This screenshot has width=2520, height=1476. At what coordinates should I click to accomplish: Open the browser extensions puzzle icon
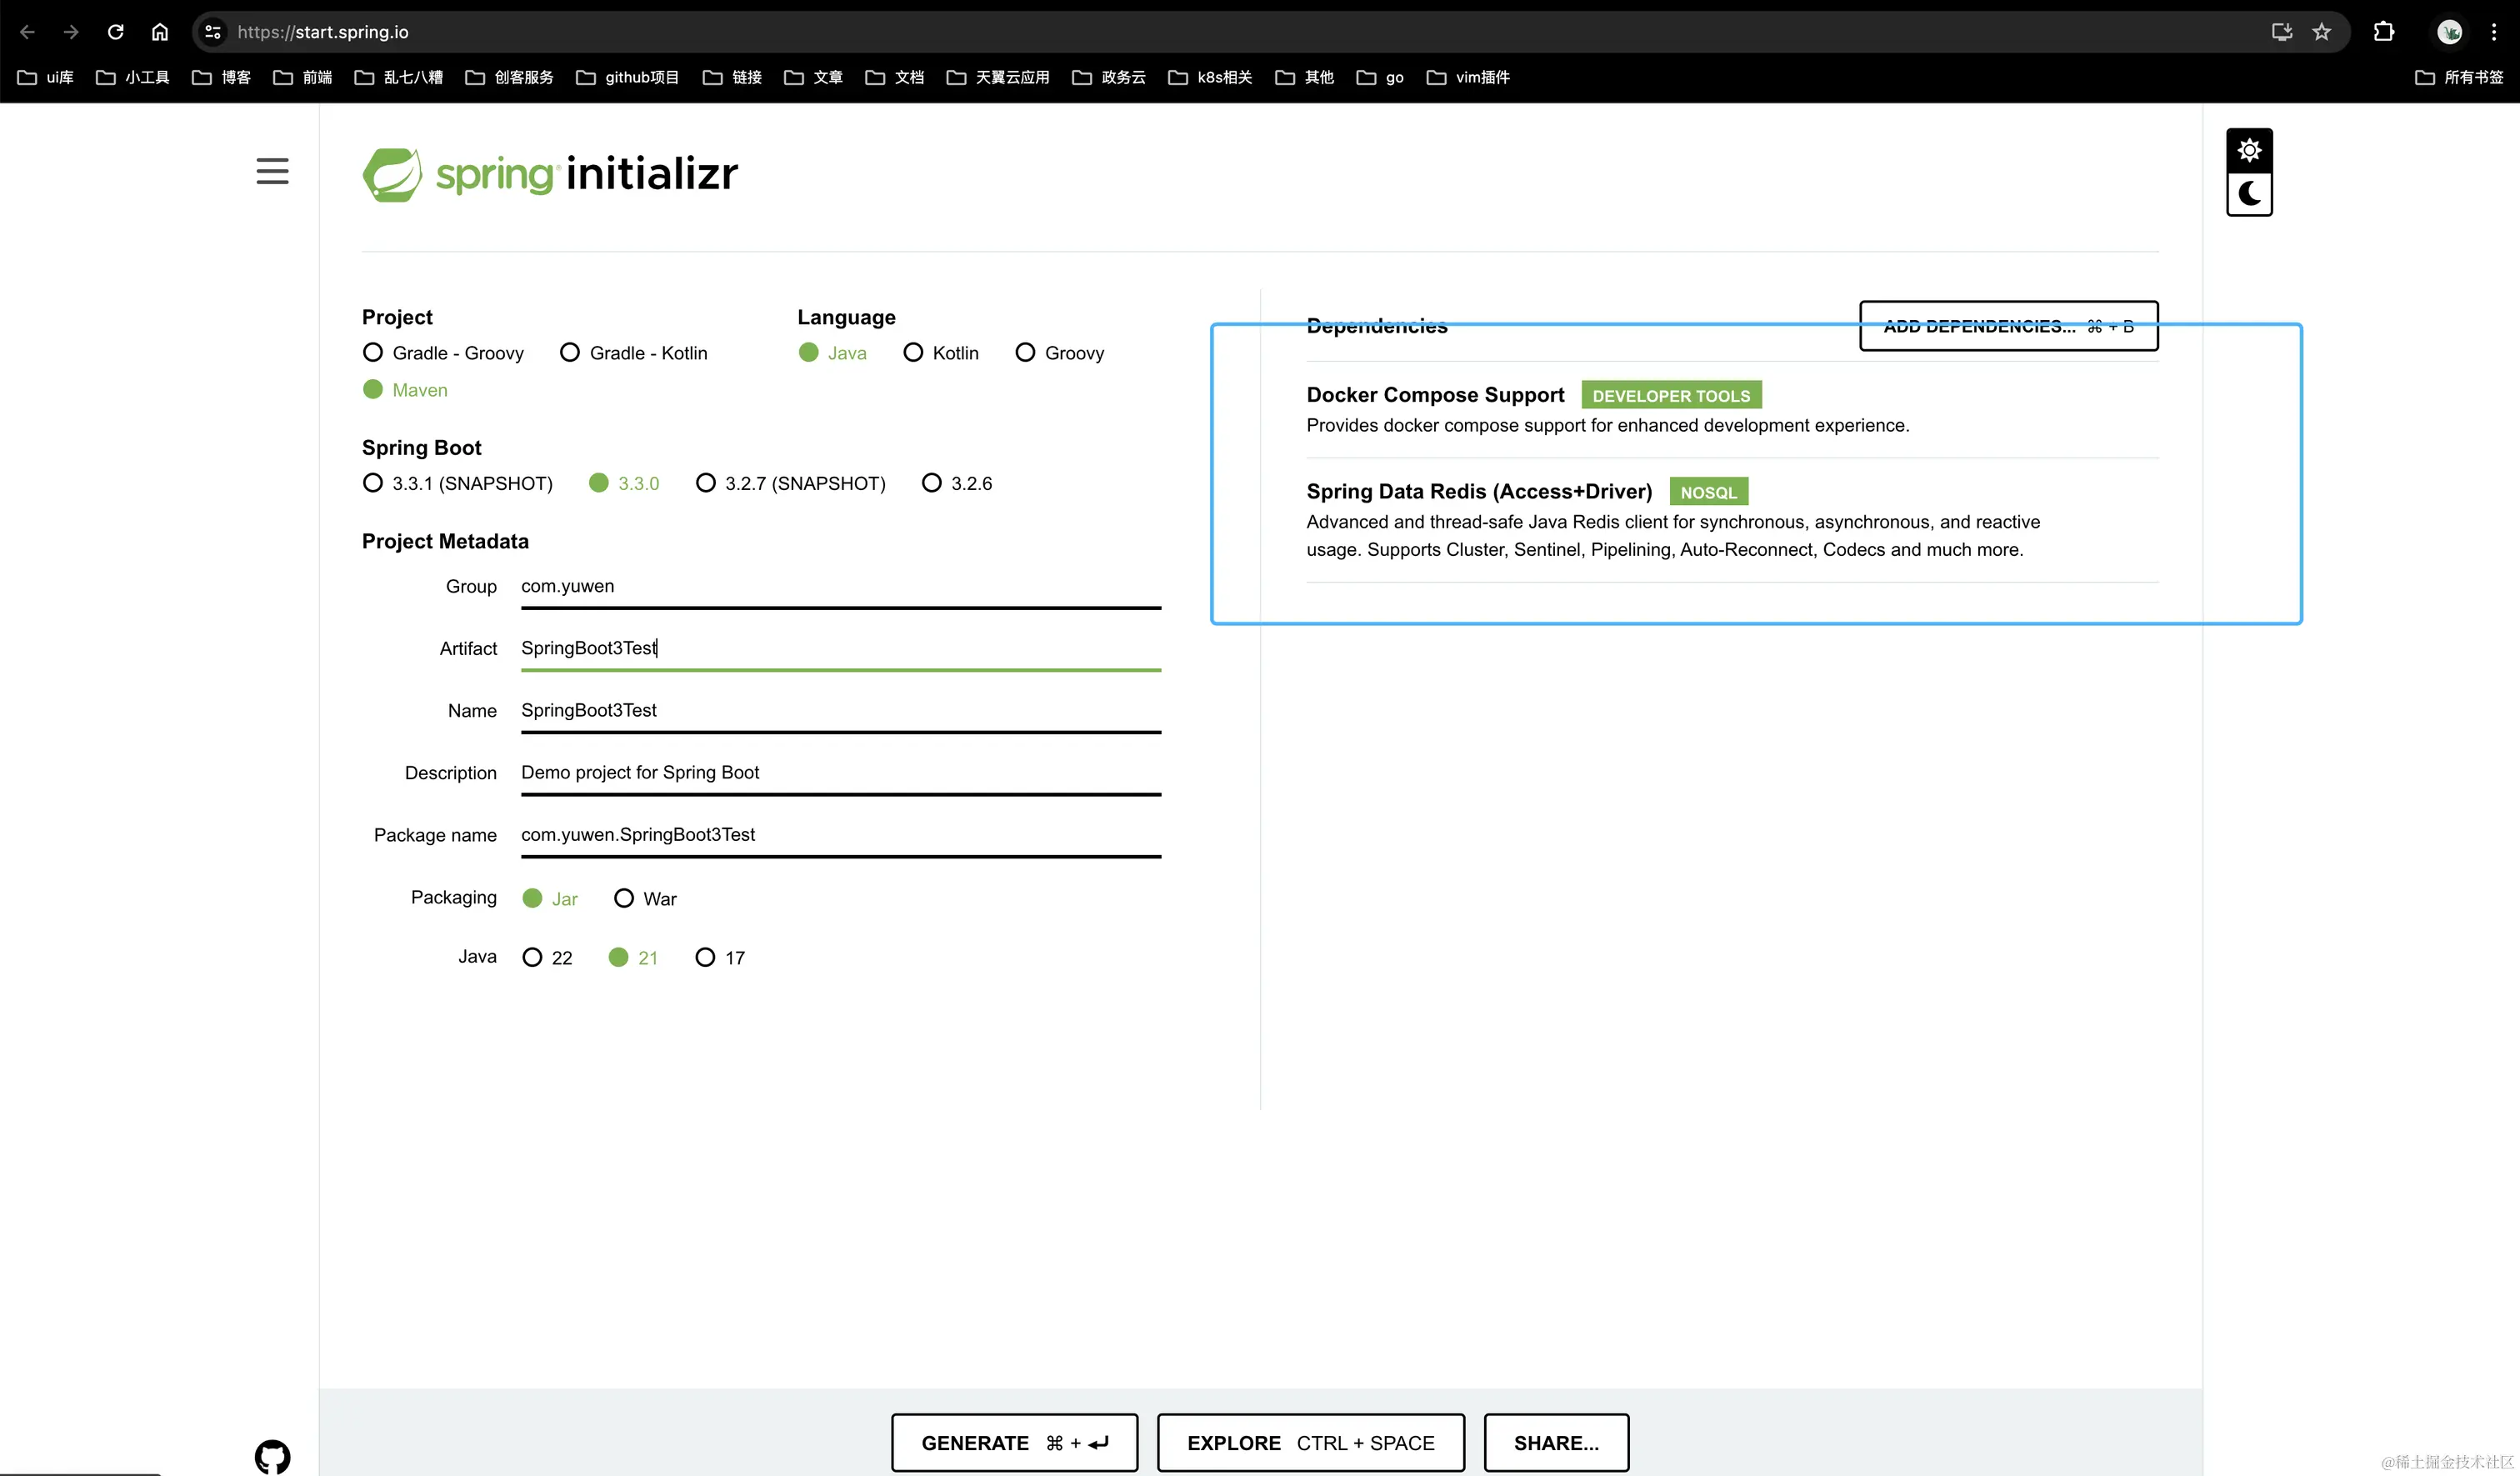pyautogui.click(x=2384, y=32)
